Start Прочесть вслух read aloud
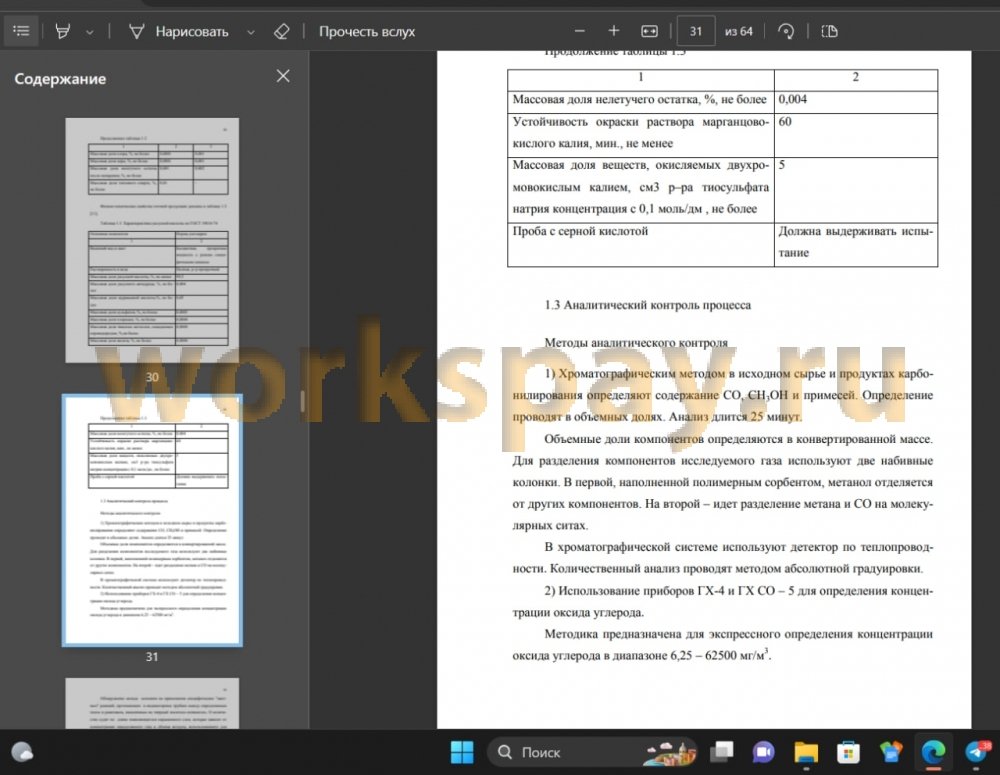 pos(367,31)
